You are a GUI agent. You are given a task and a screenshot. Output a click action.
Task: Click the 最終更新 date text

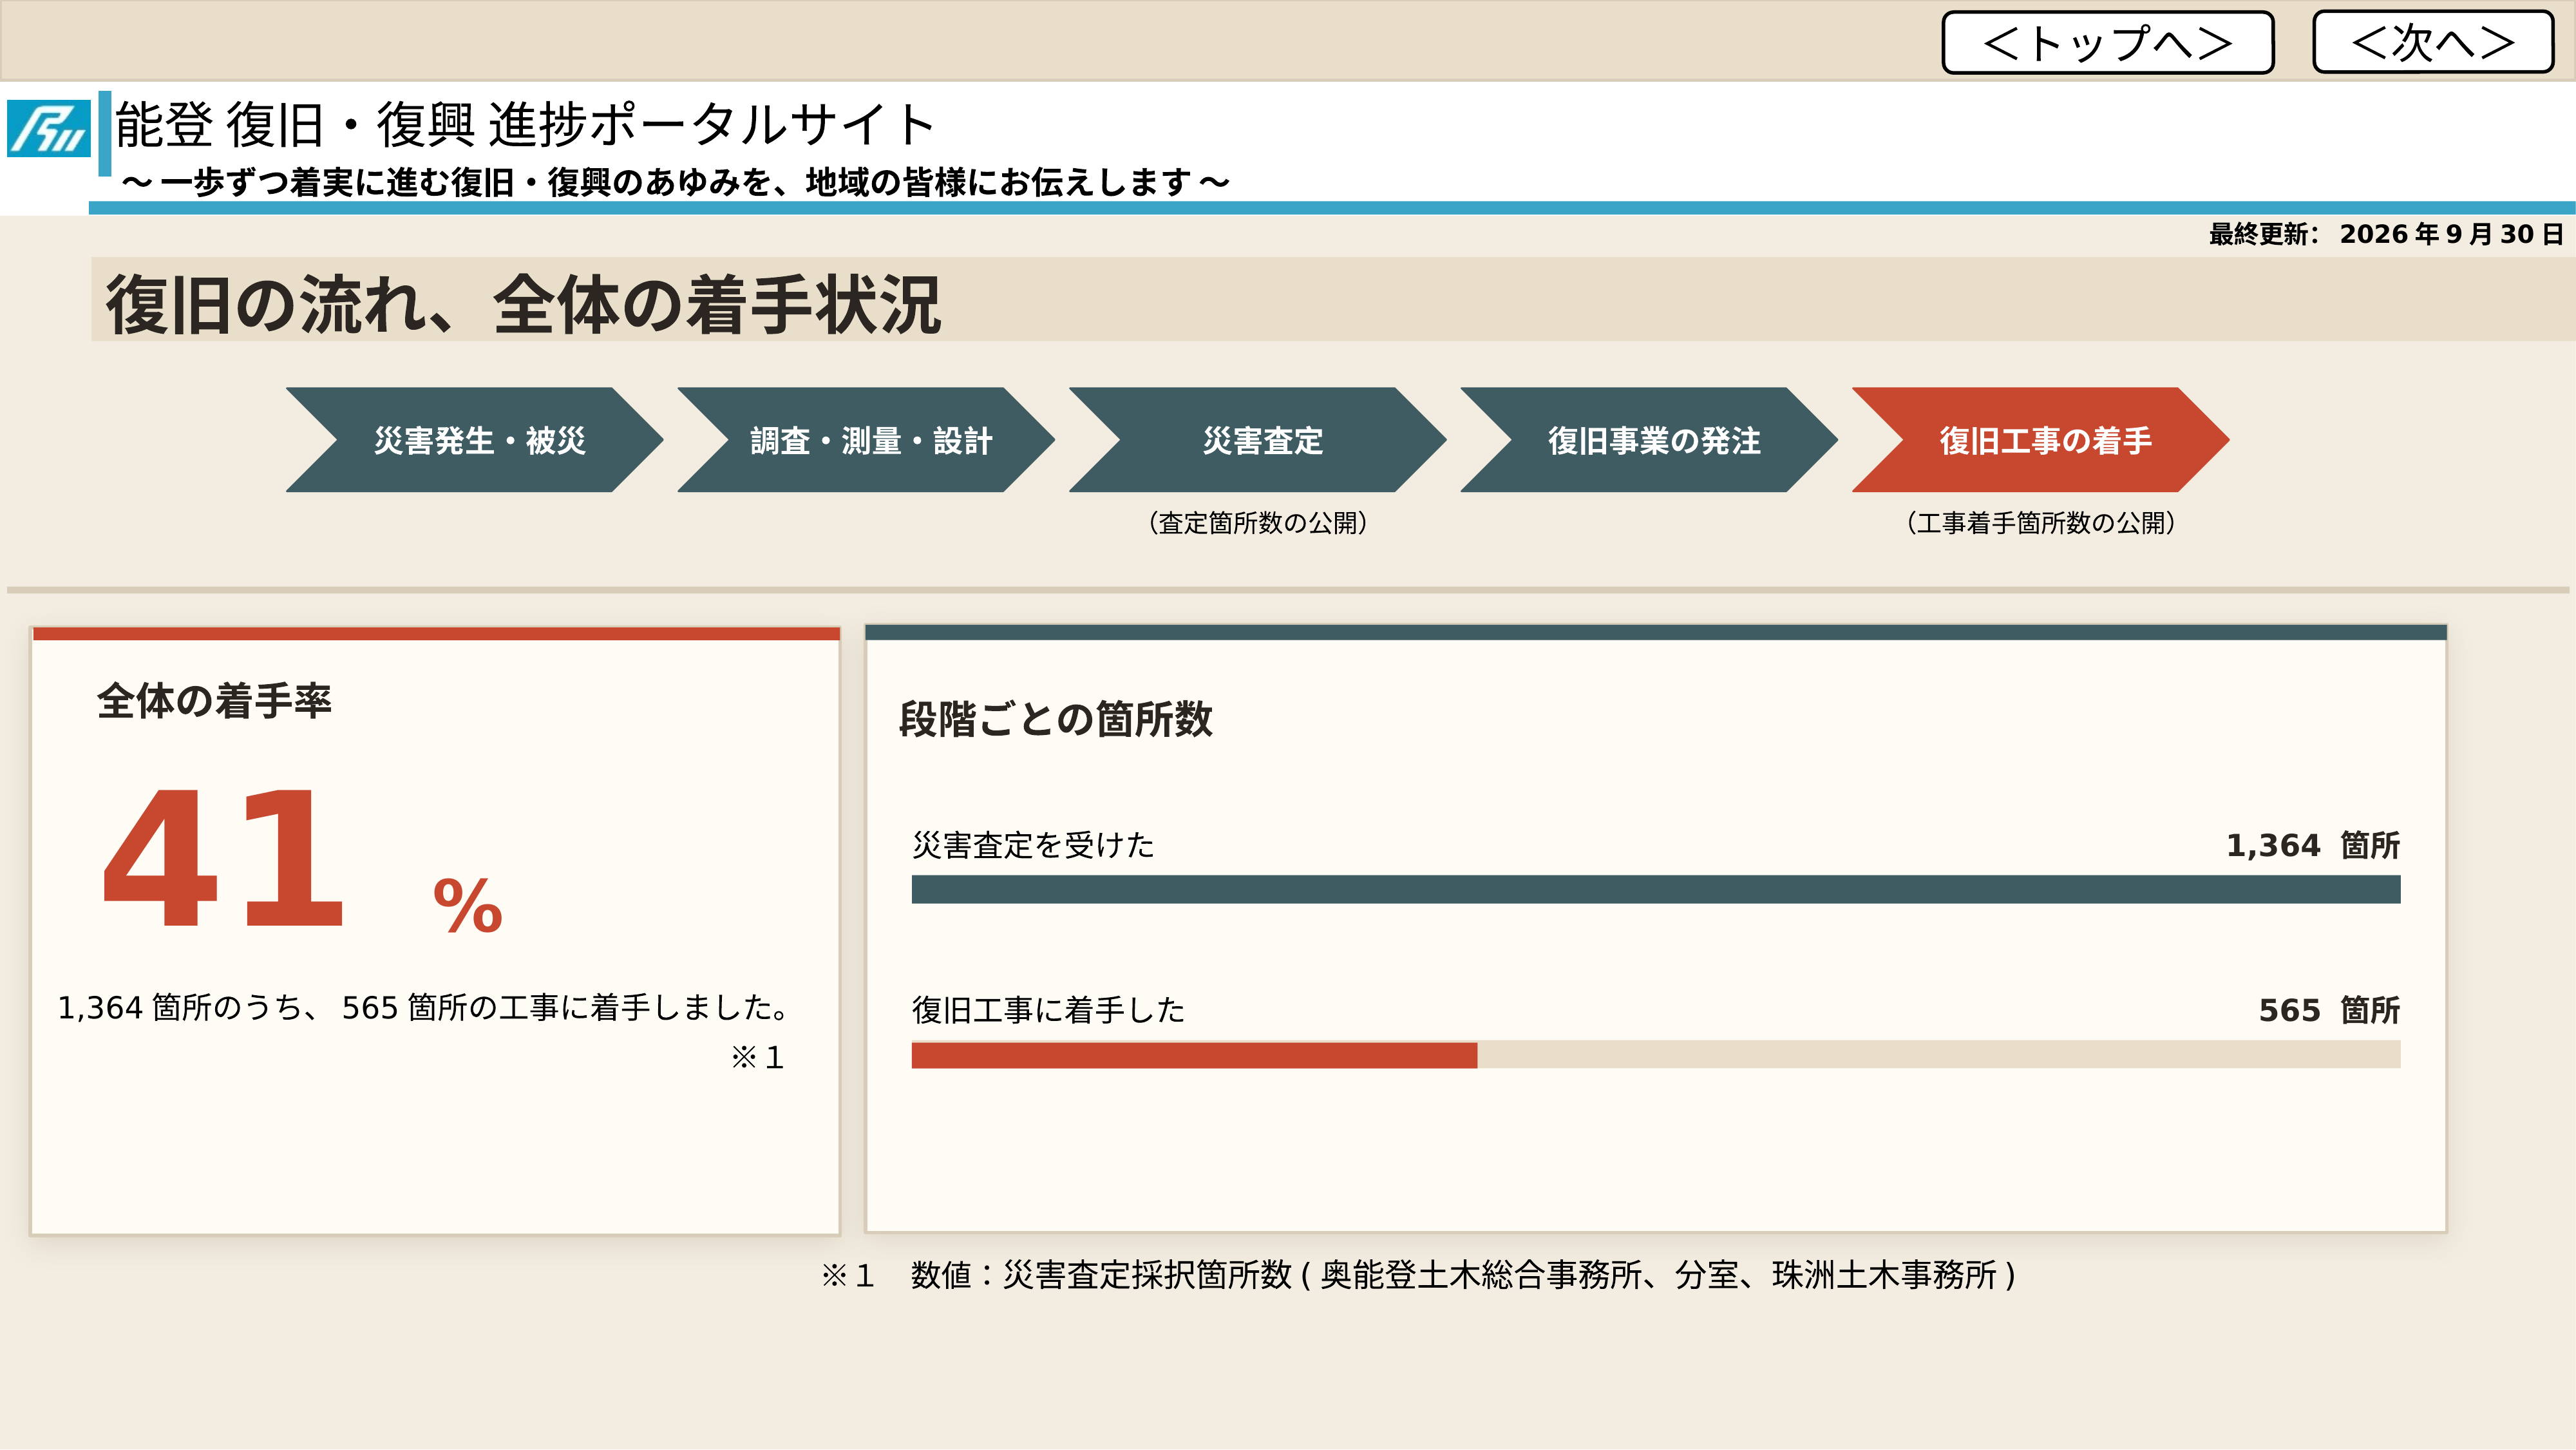(x=2386, y=234)
